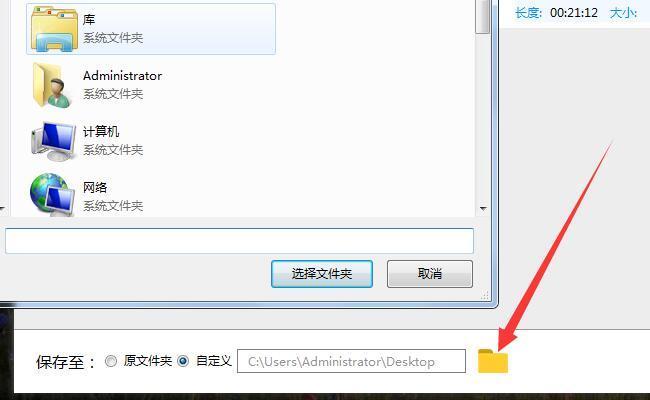Click the file list scrollbar thumb
Viewport: 650px width, 400px height.
tap(483, 17)
